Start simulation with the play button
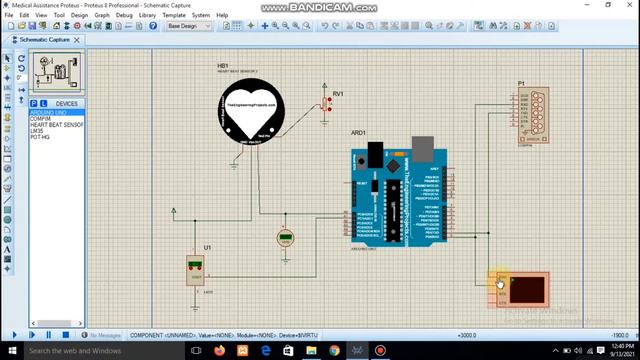Image resolution: width=640 pixels, height=360 pixels. pyautogui.click(x=14, y=335)
